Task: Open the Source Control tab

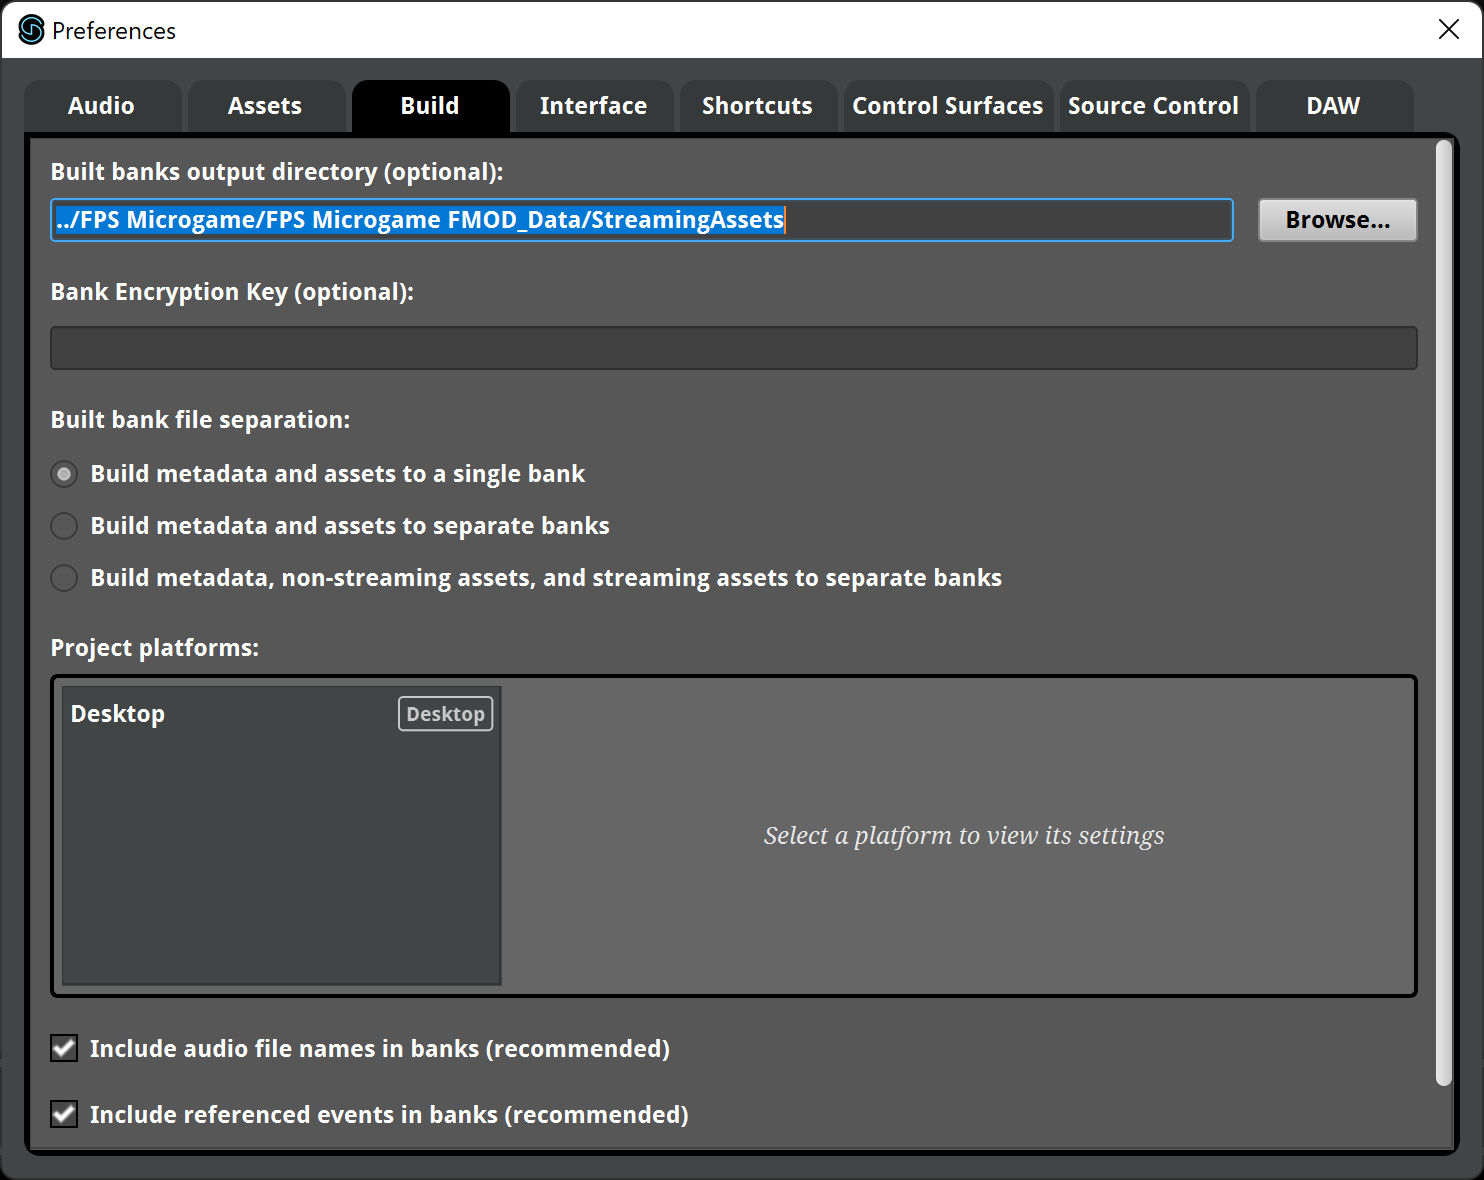Action: (x=1154, y=106)
